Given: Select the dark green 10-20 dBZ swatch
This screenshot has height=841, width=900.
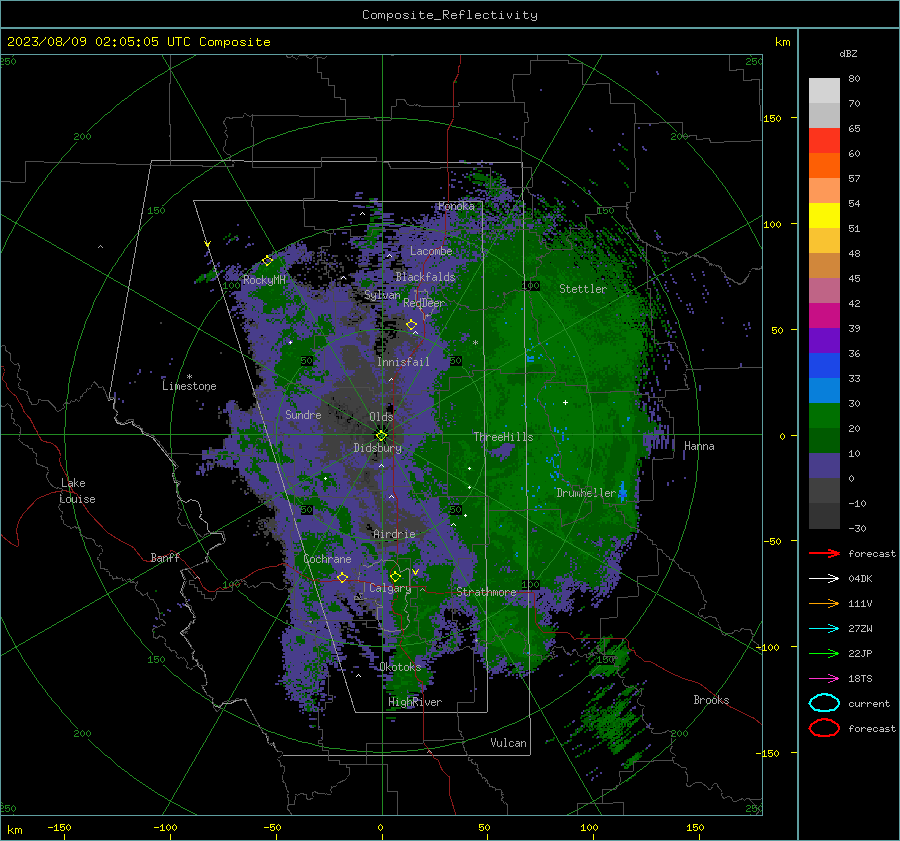Looking at the screenshot, I should point(824,441).
